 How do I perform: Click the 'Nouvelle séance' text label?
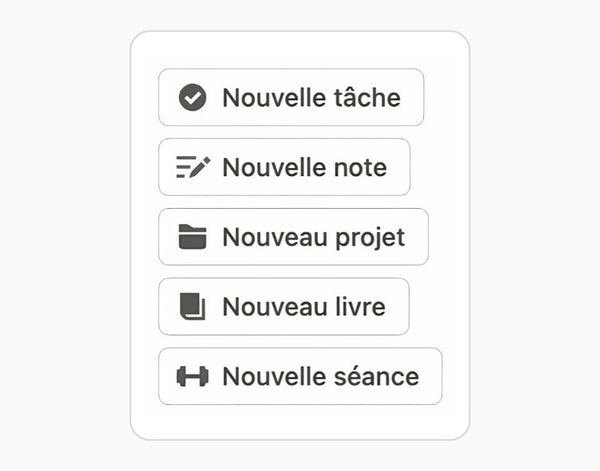click(x=321, y=376)
